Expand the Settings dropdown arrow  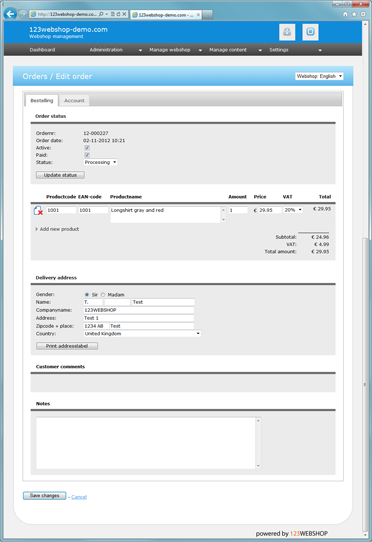coord(320,50)
